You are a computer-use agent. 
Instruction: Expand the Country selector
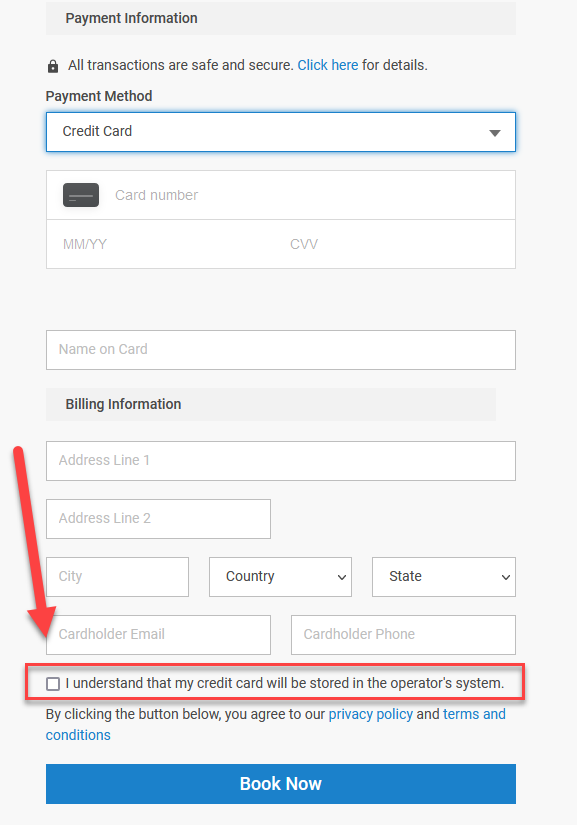click(x=280, y=577)
